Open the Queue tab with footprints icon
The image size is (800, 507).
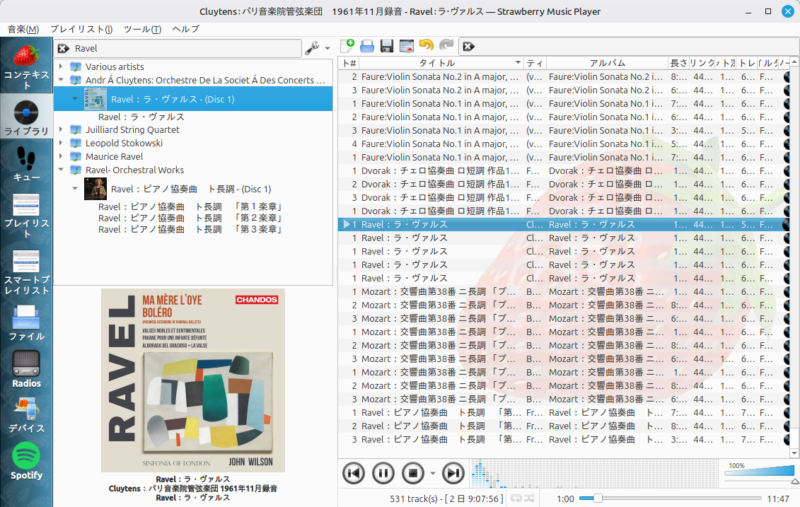click(26, 164)
